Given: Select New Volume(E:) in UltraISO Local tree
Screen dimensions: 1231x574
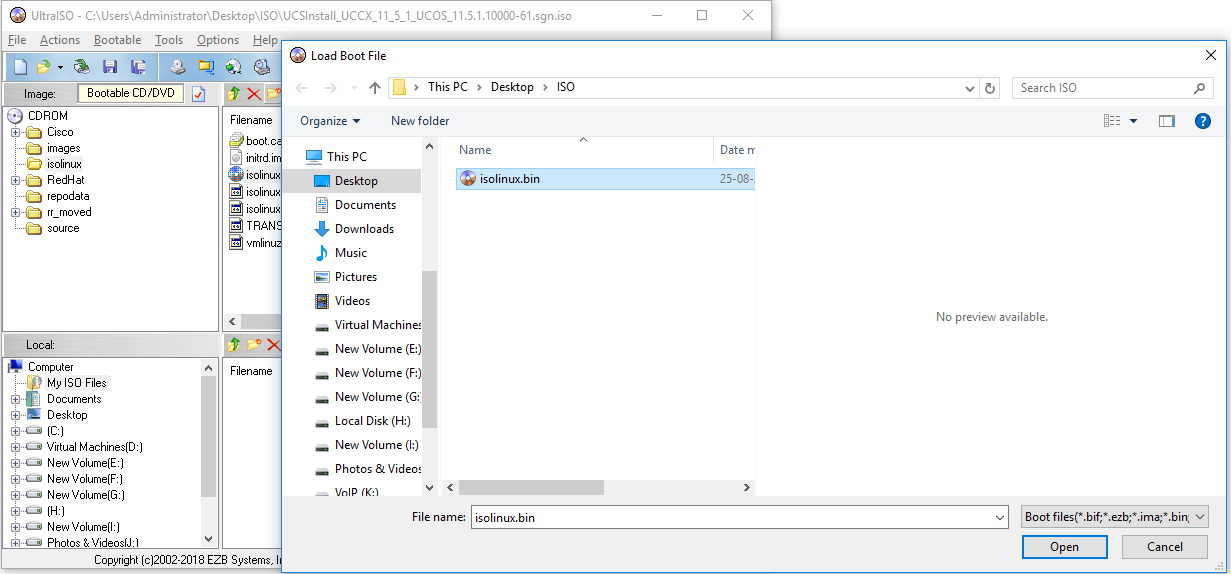Looking at the screenshot, I should coord(85,463).
